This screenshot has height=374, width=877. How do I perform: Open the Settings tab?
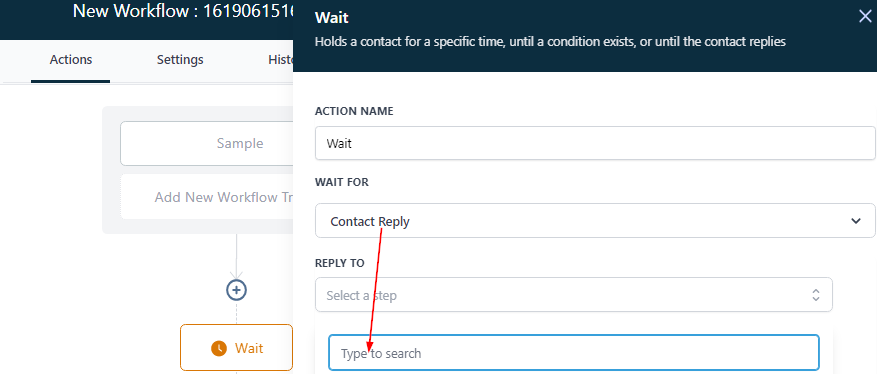point(180,60)
